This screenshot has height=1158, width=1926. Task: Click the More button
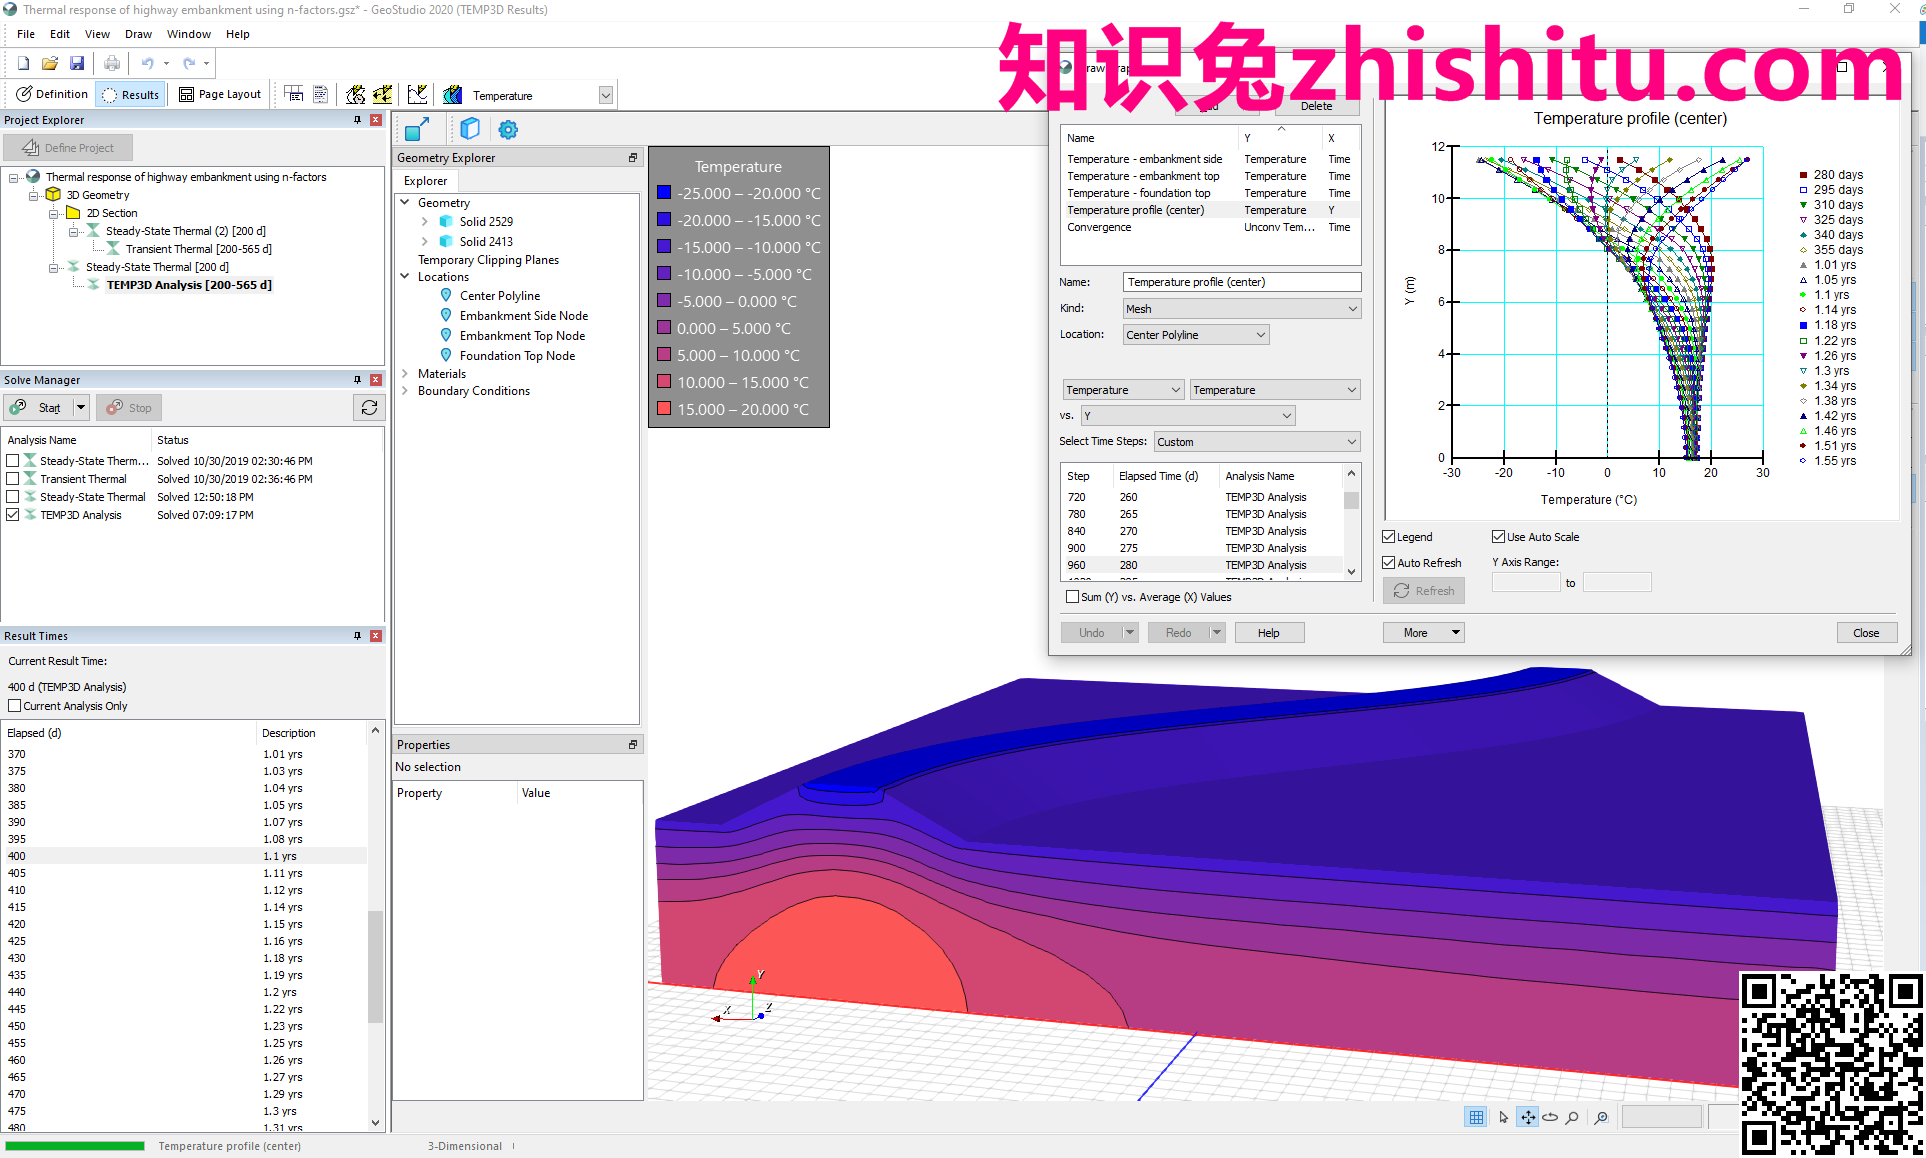pos(1423,633)
